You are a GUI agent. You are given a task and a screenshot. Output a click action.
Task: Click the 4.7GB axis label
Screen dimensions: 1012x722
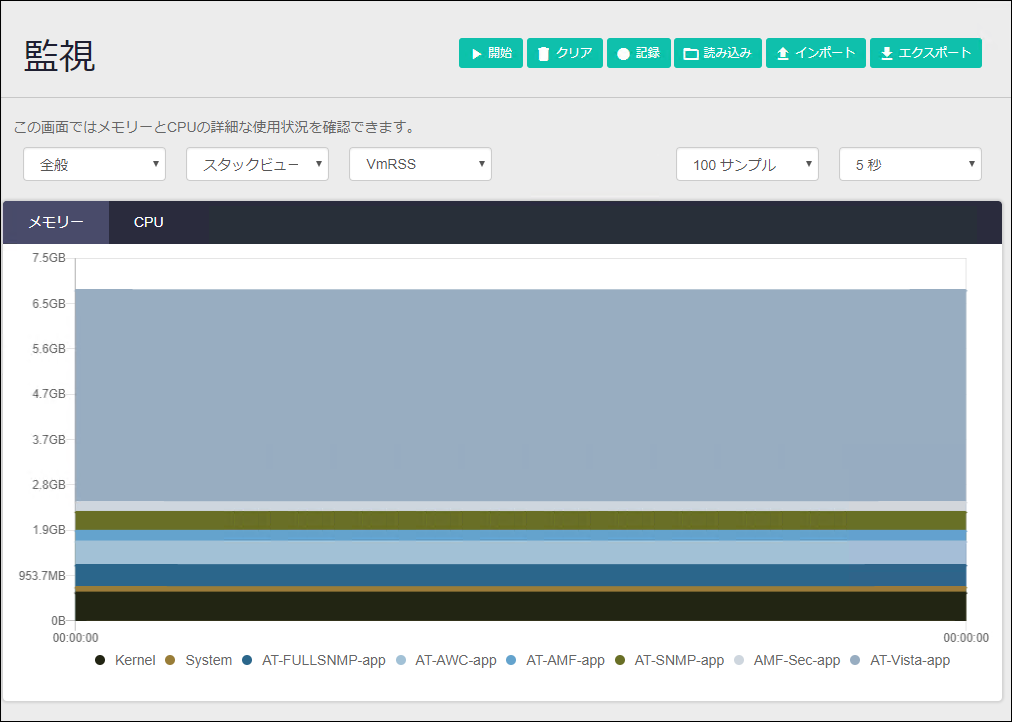[x=49, y=394]
